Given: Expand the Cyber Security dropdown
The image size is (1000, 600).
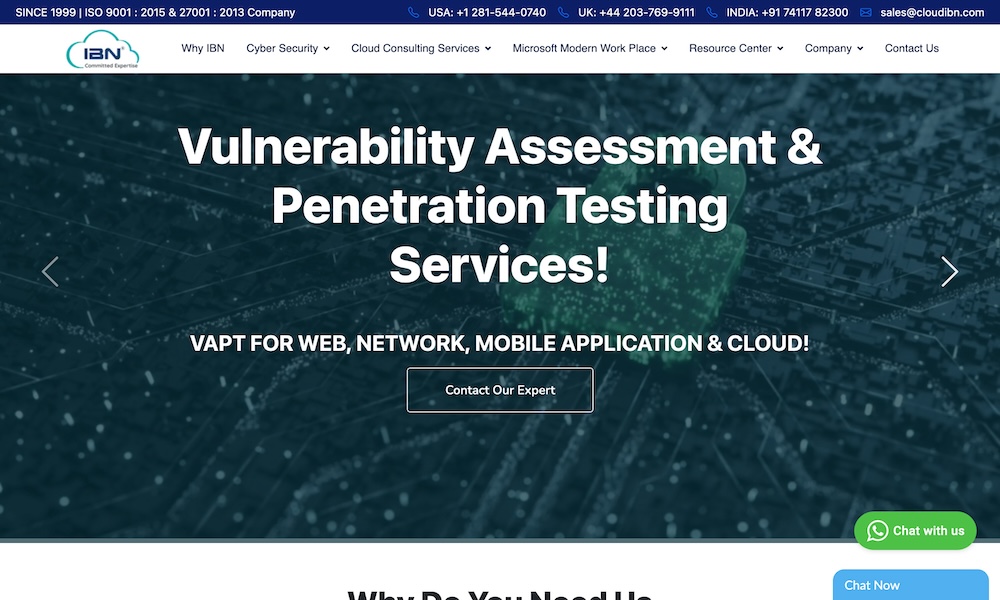Looking at the screenshot, I should [288, 48].
